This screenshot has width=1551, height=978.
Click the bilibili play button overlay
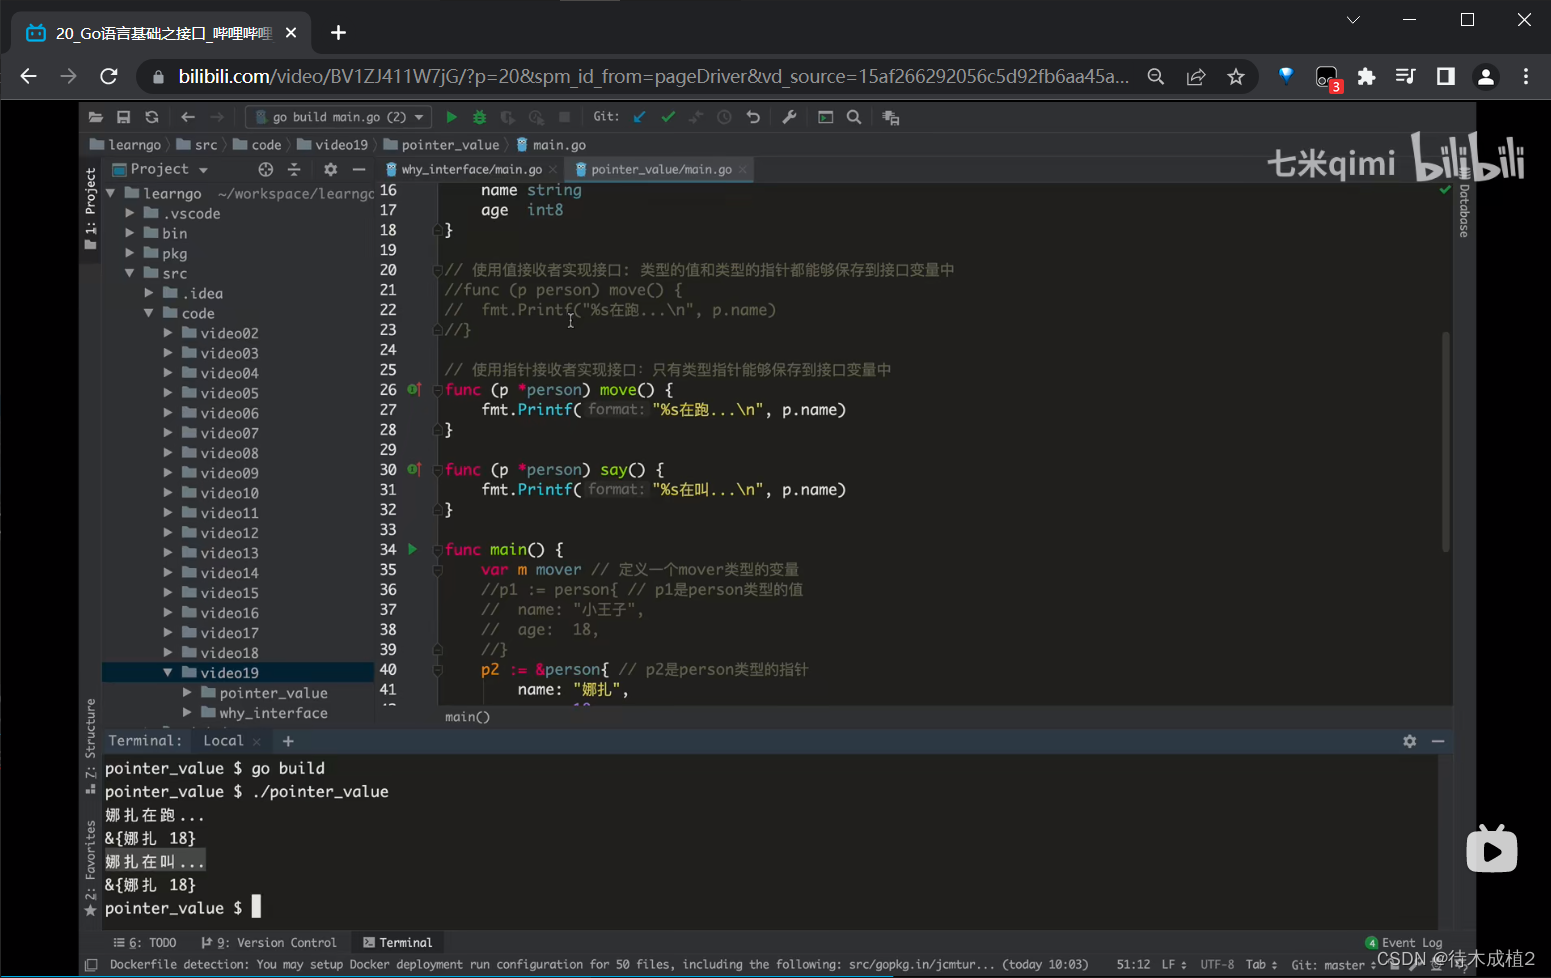point(1492,849)
